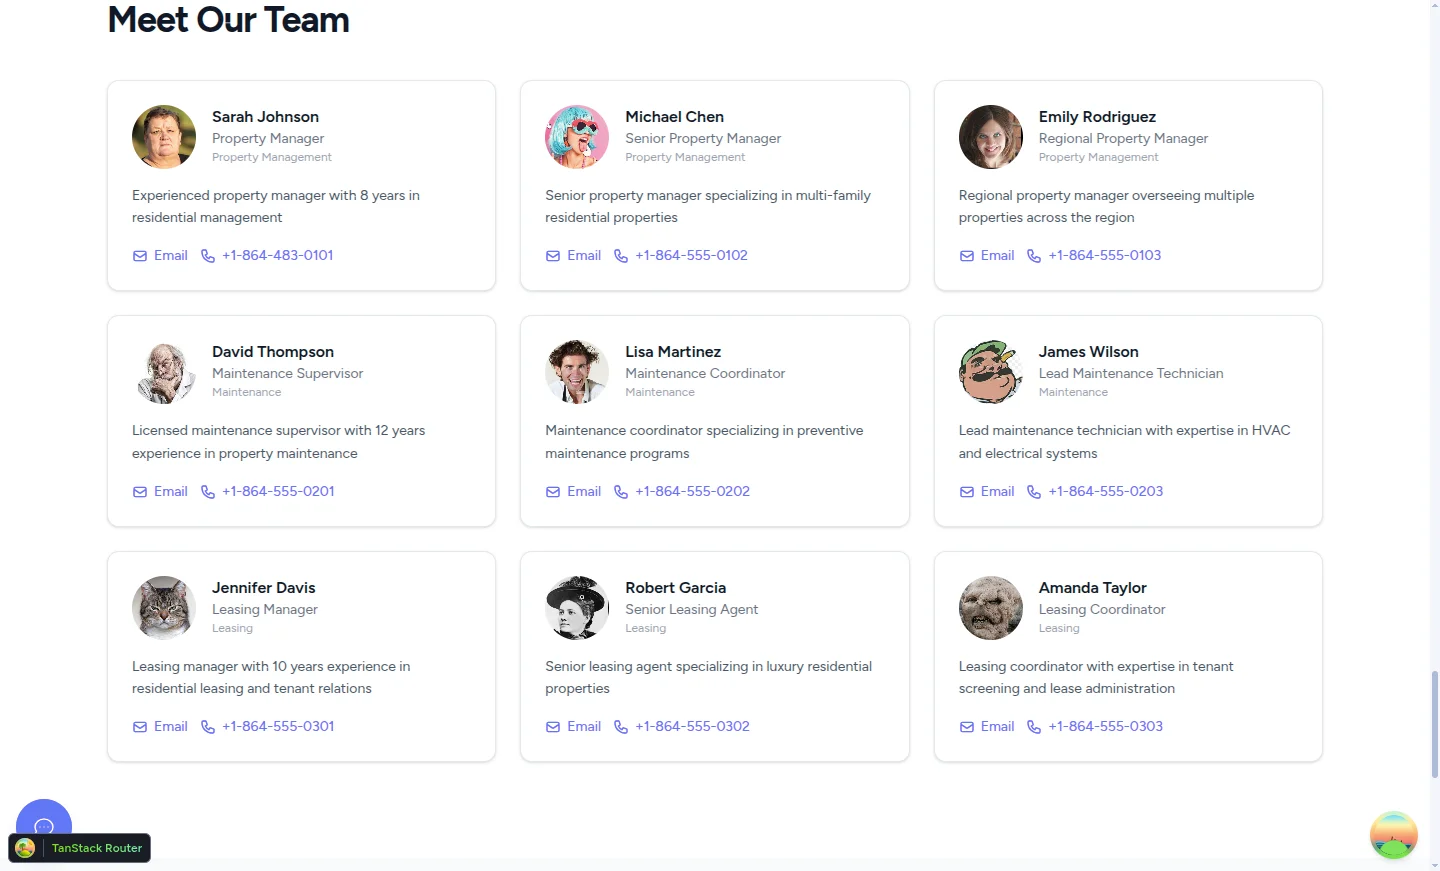This screenshot has width=1440, height=871.
Task: Click the envelope icon on James Wilson's card
Action: (967, 492)
